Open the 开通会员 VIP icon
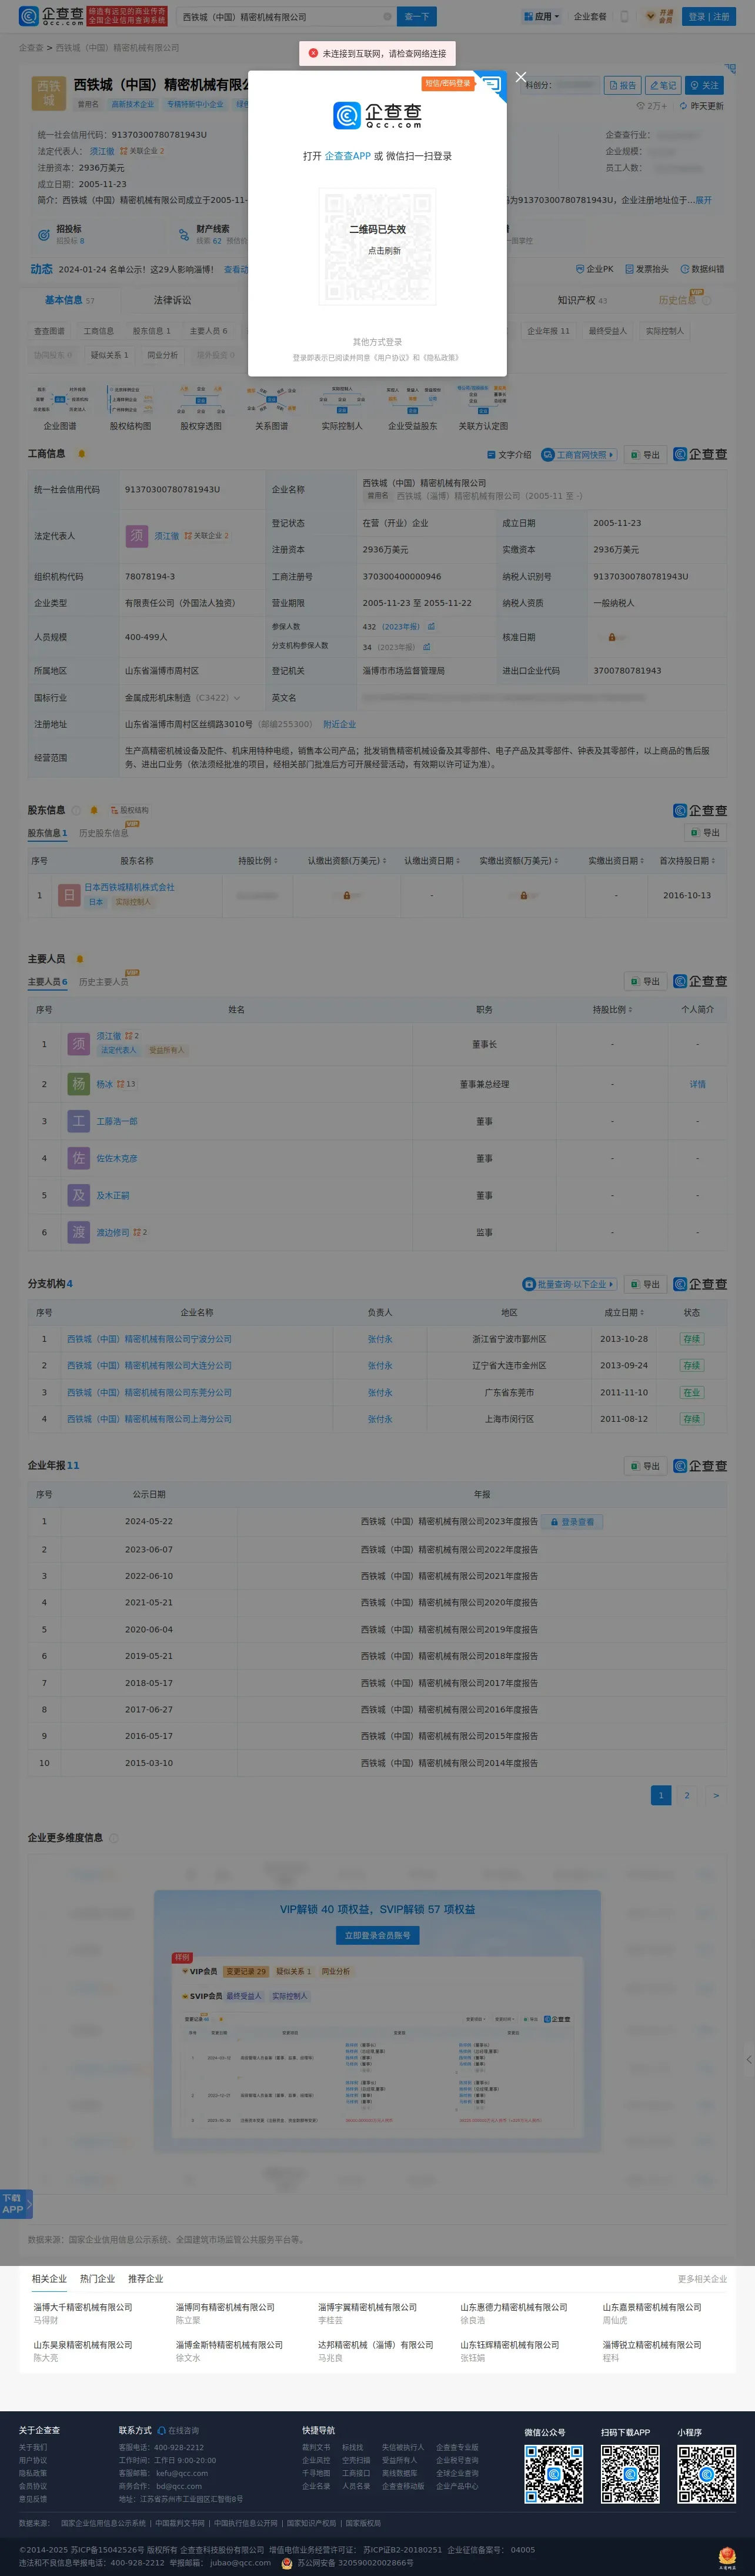This screenshot has width=755, height=2576. coord(659,16)
